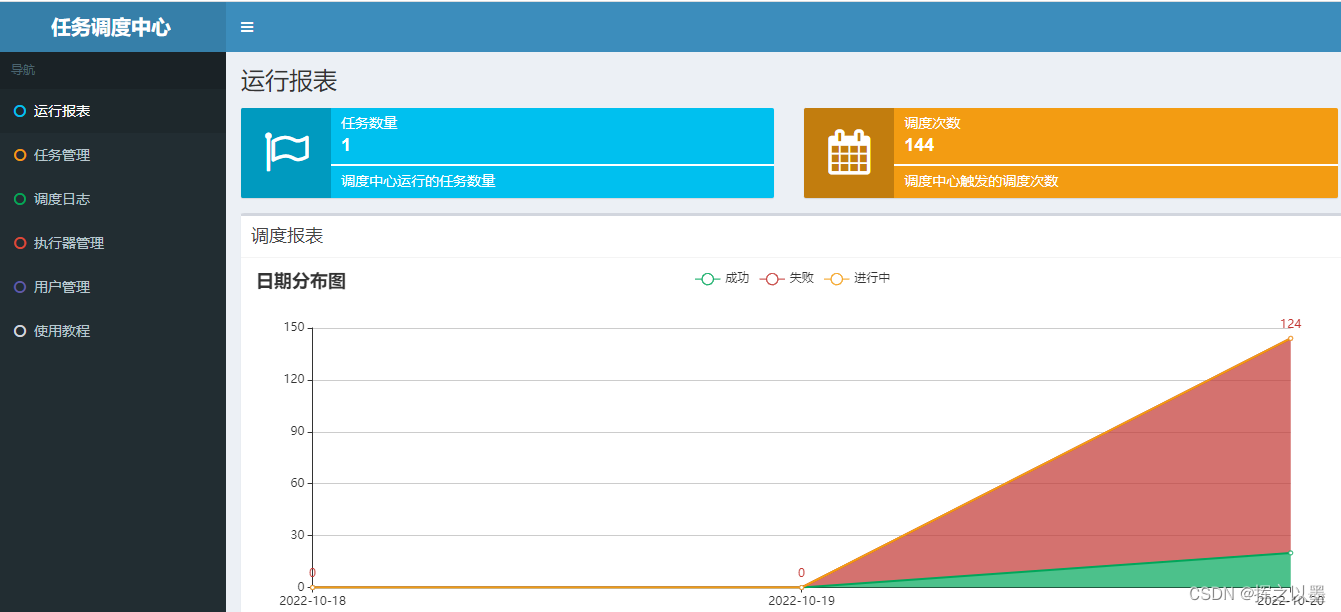This screenshot has width=1341, height=612.
Task: Open the 调度日志 menu item
Action: (113, 199)
